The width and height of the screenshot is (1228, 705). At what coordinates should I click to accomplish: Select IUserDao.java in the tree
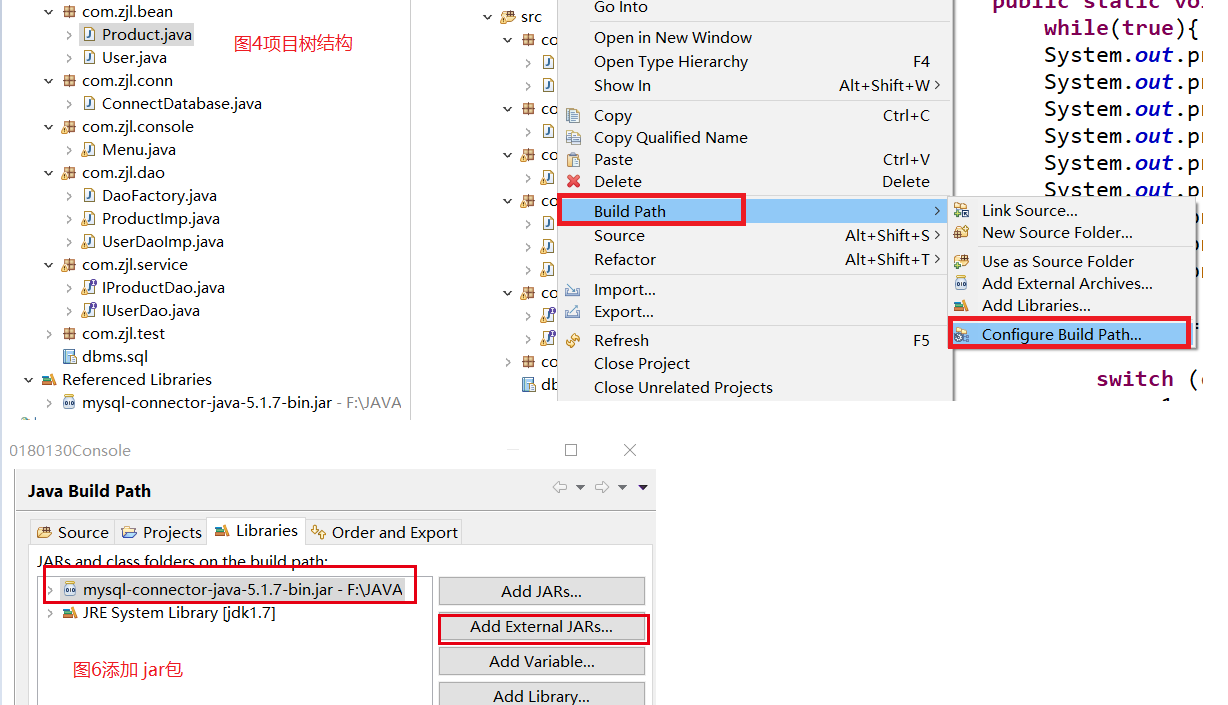click(x=150, y=311)
